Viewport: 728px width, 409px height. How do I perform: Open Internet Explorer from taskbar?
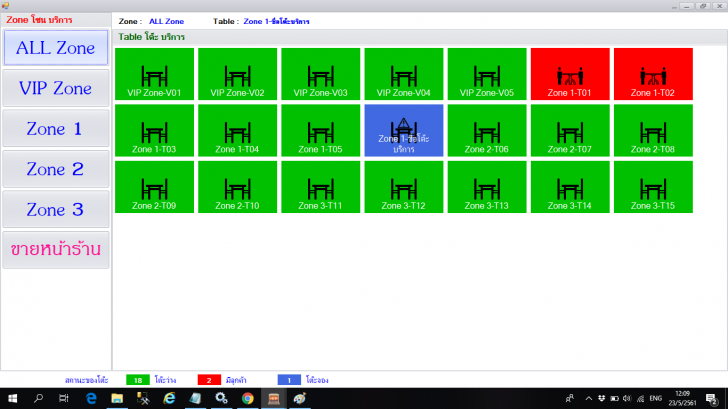[x=169, y=398]
